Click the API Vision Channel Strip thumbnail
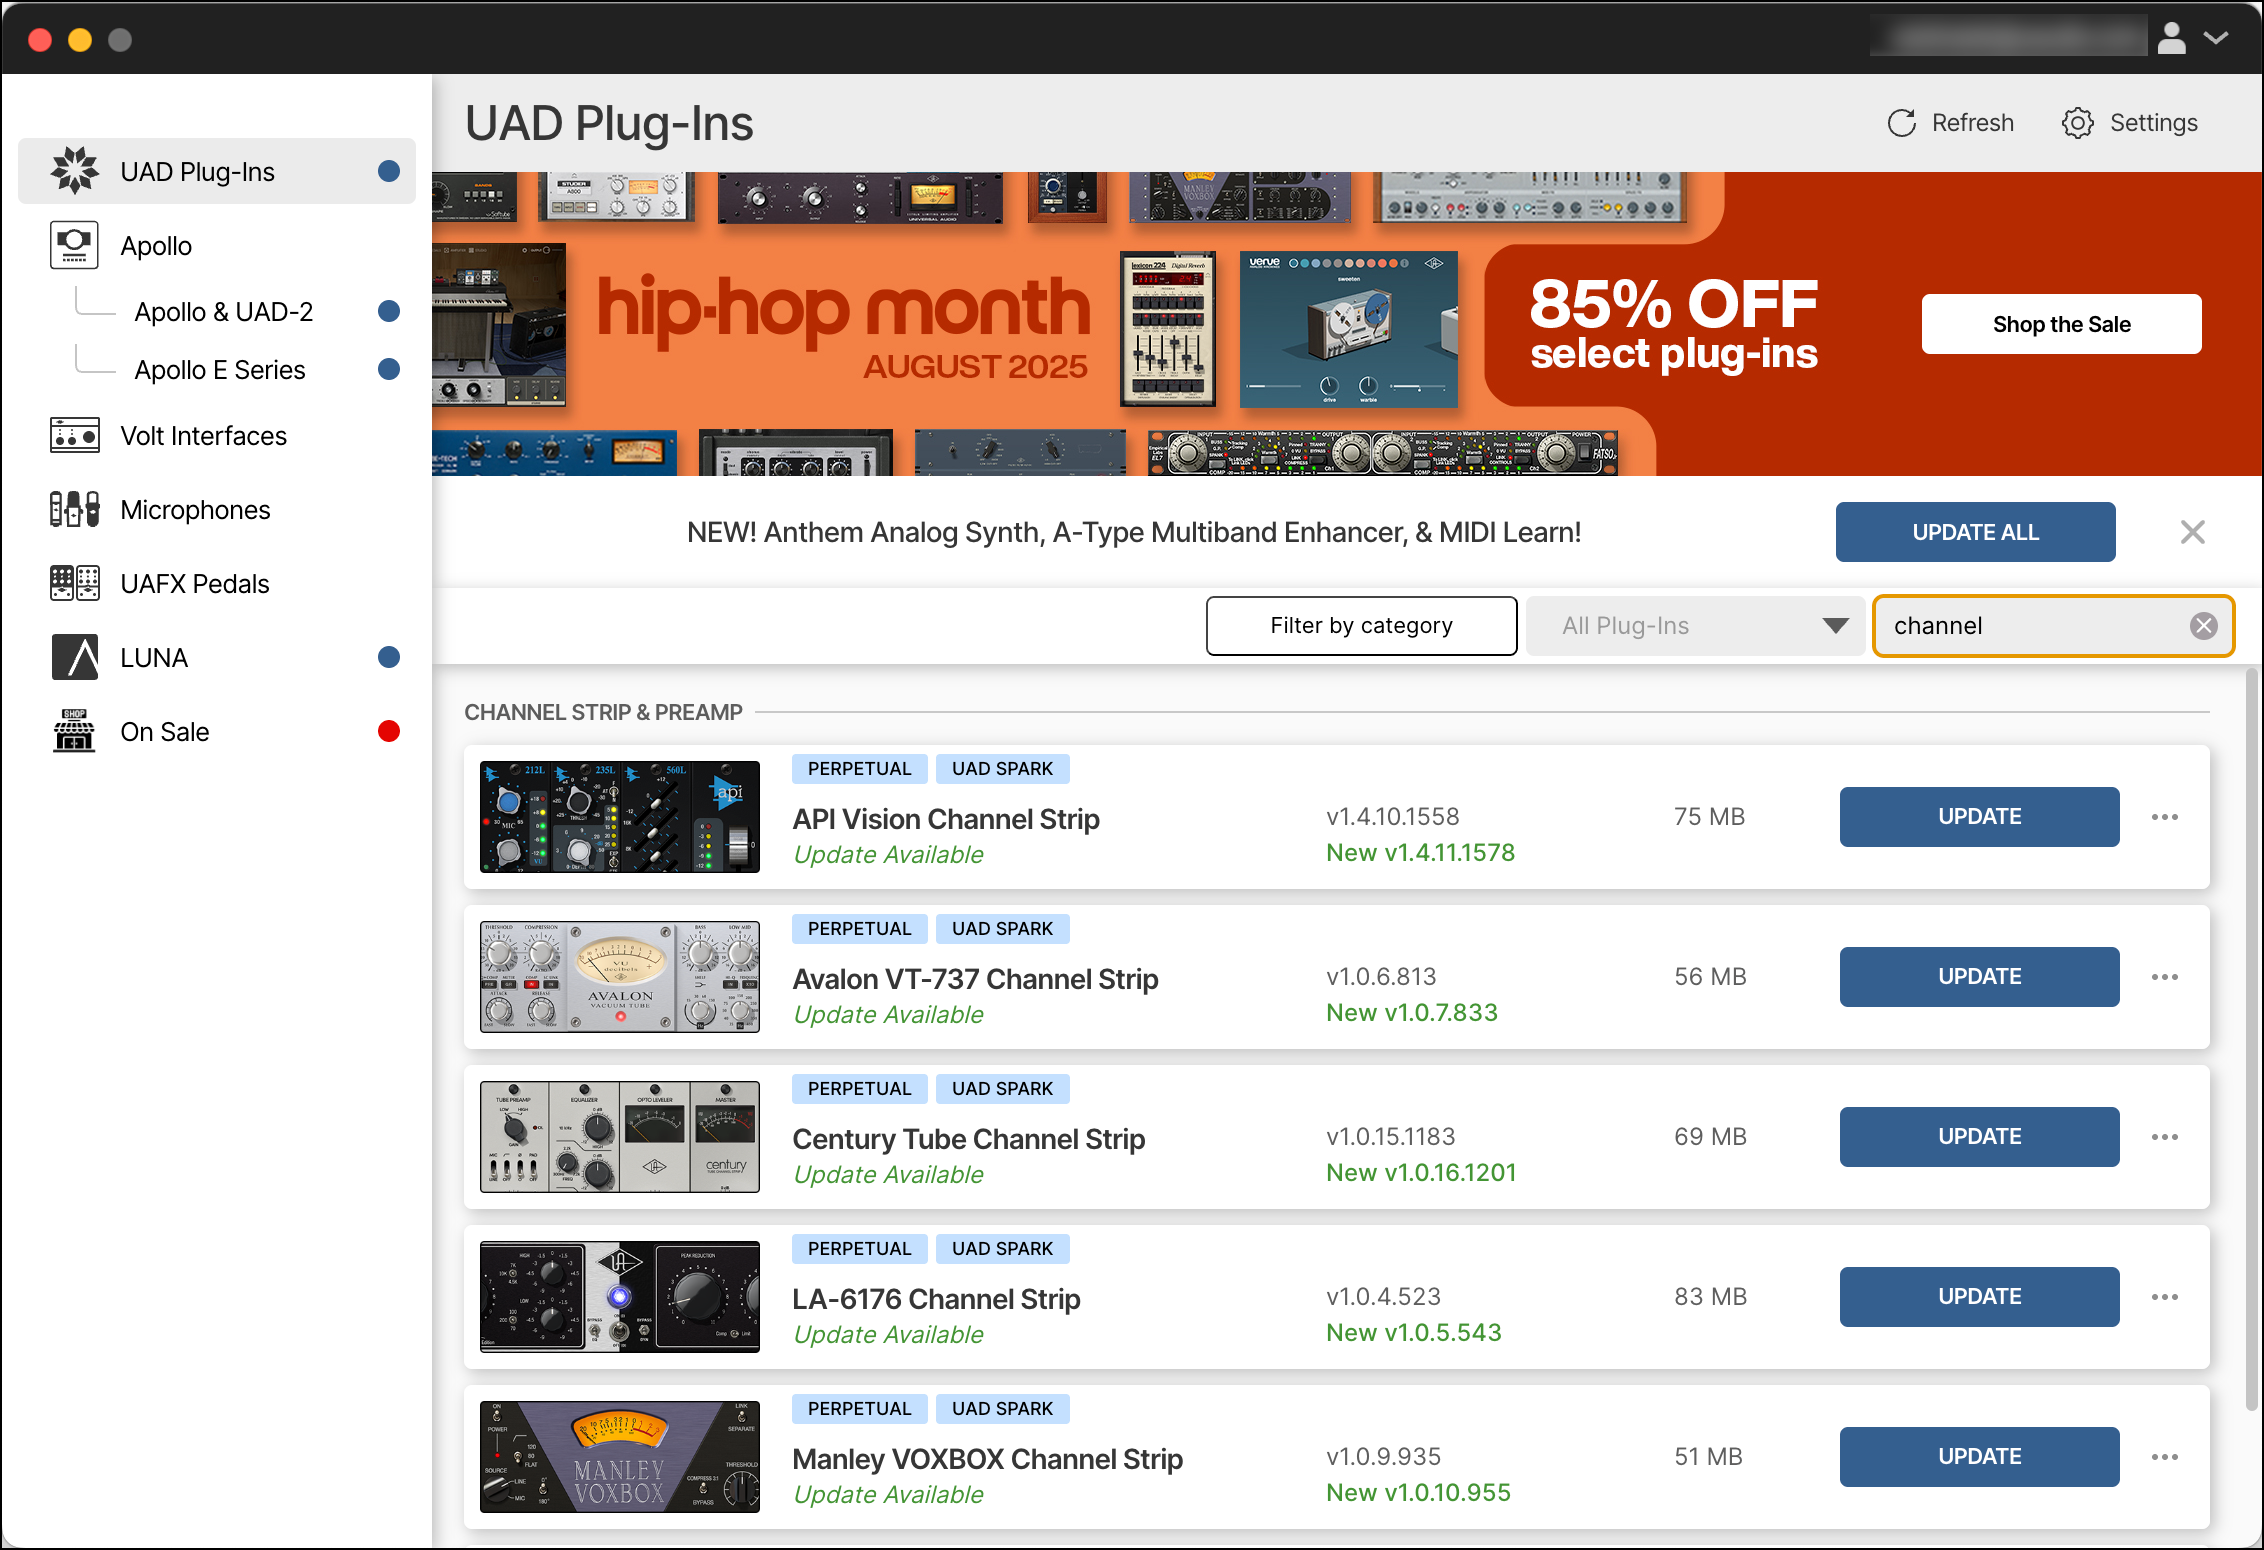The width and height of the screenshot is (2264, 1550). point(620,817)
